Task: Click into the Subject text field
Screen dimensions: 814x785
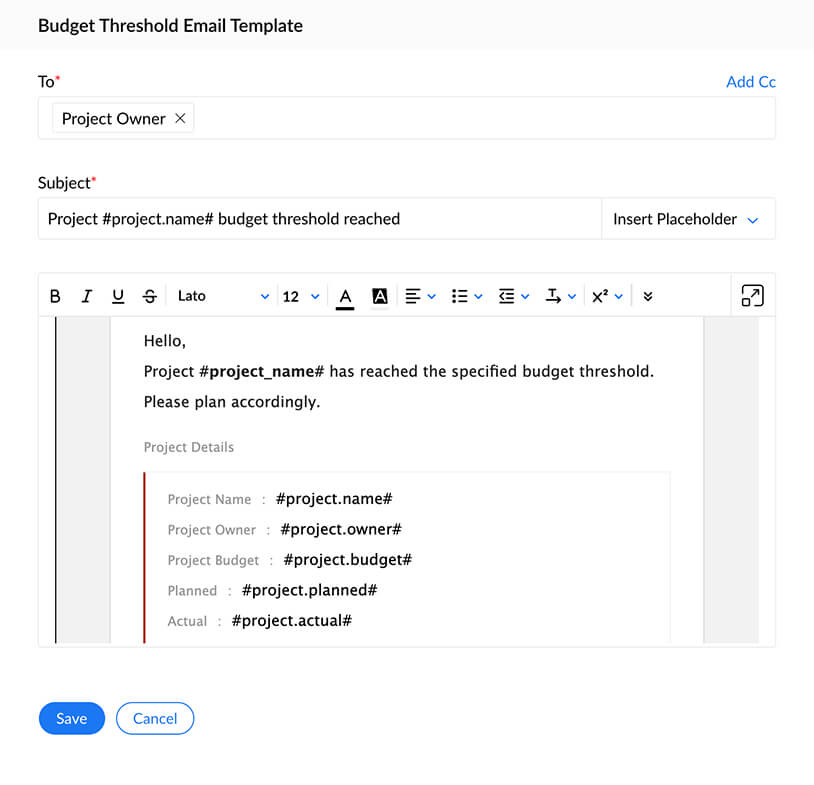Action: coord(320,219)
